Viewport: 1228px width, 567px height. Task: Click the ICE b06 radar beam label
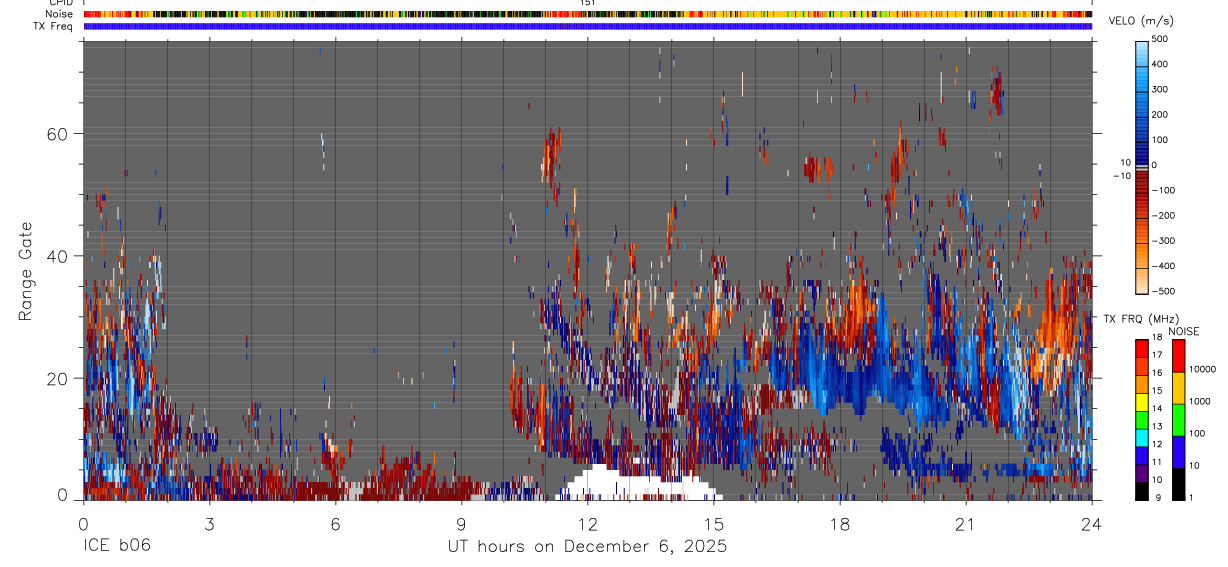(116, 547)
